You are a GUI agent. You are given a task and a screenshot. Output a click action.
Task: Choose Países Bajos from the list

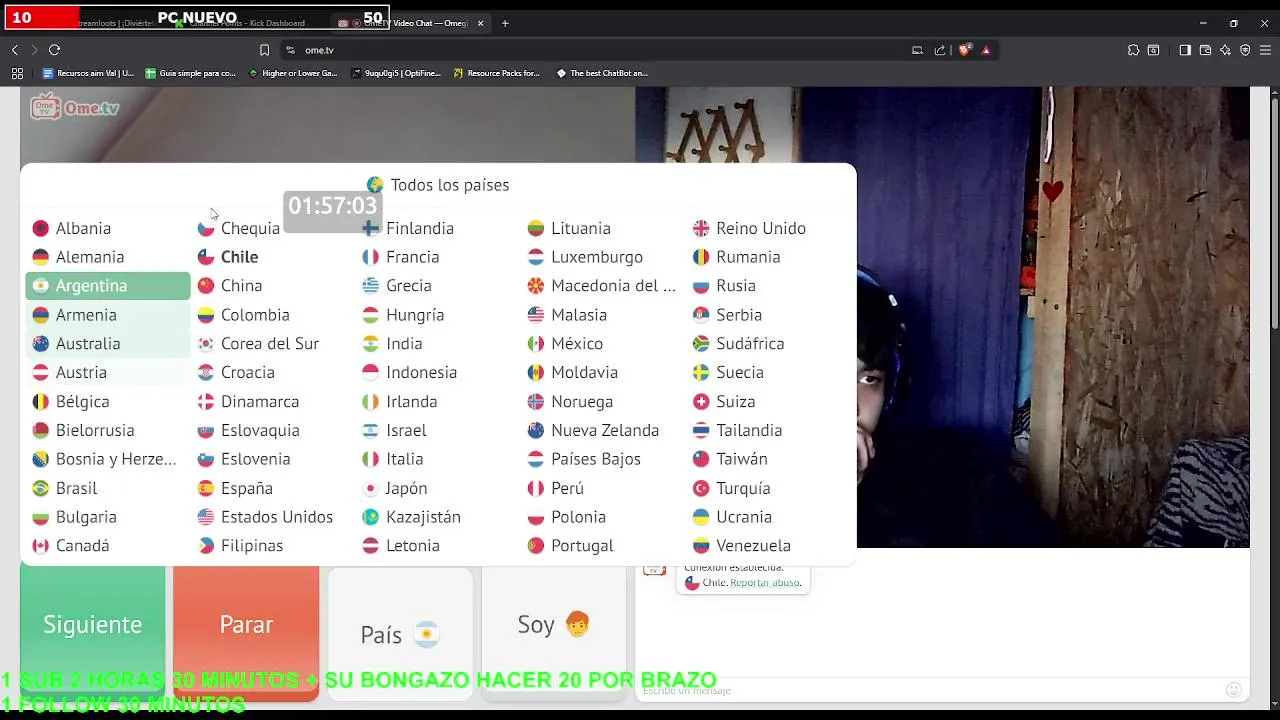603,459
